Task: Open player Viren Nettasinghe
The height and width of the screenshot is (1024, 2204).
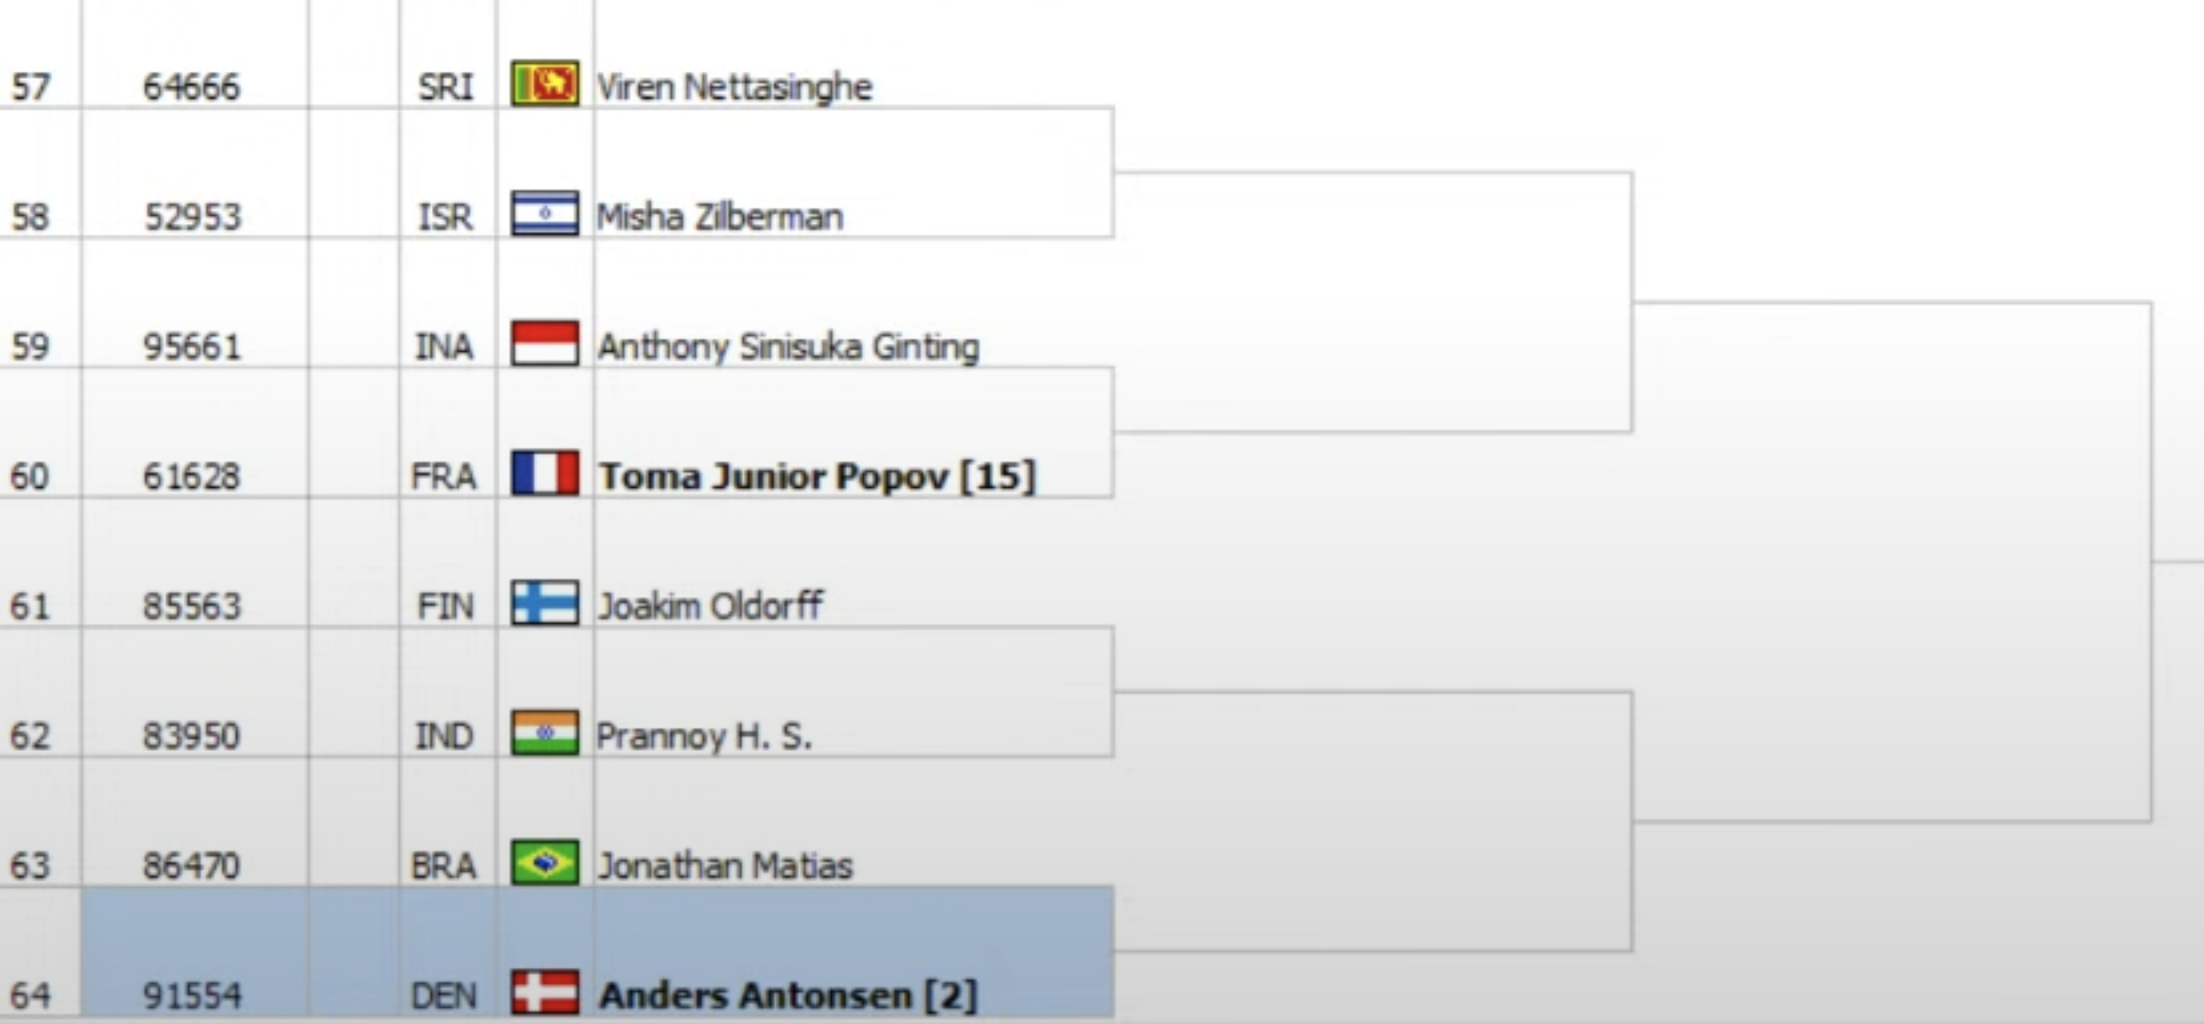Action: coord(735,87)
